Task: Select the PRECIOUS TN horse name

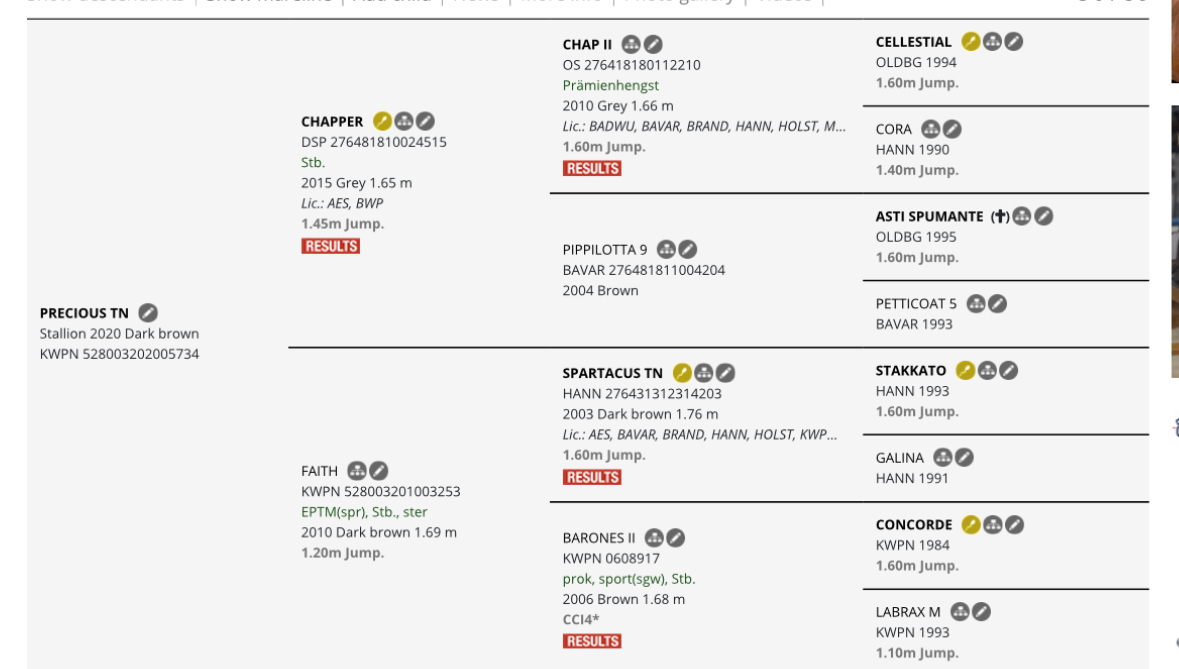Action: tap(84, 313)
